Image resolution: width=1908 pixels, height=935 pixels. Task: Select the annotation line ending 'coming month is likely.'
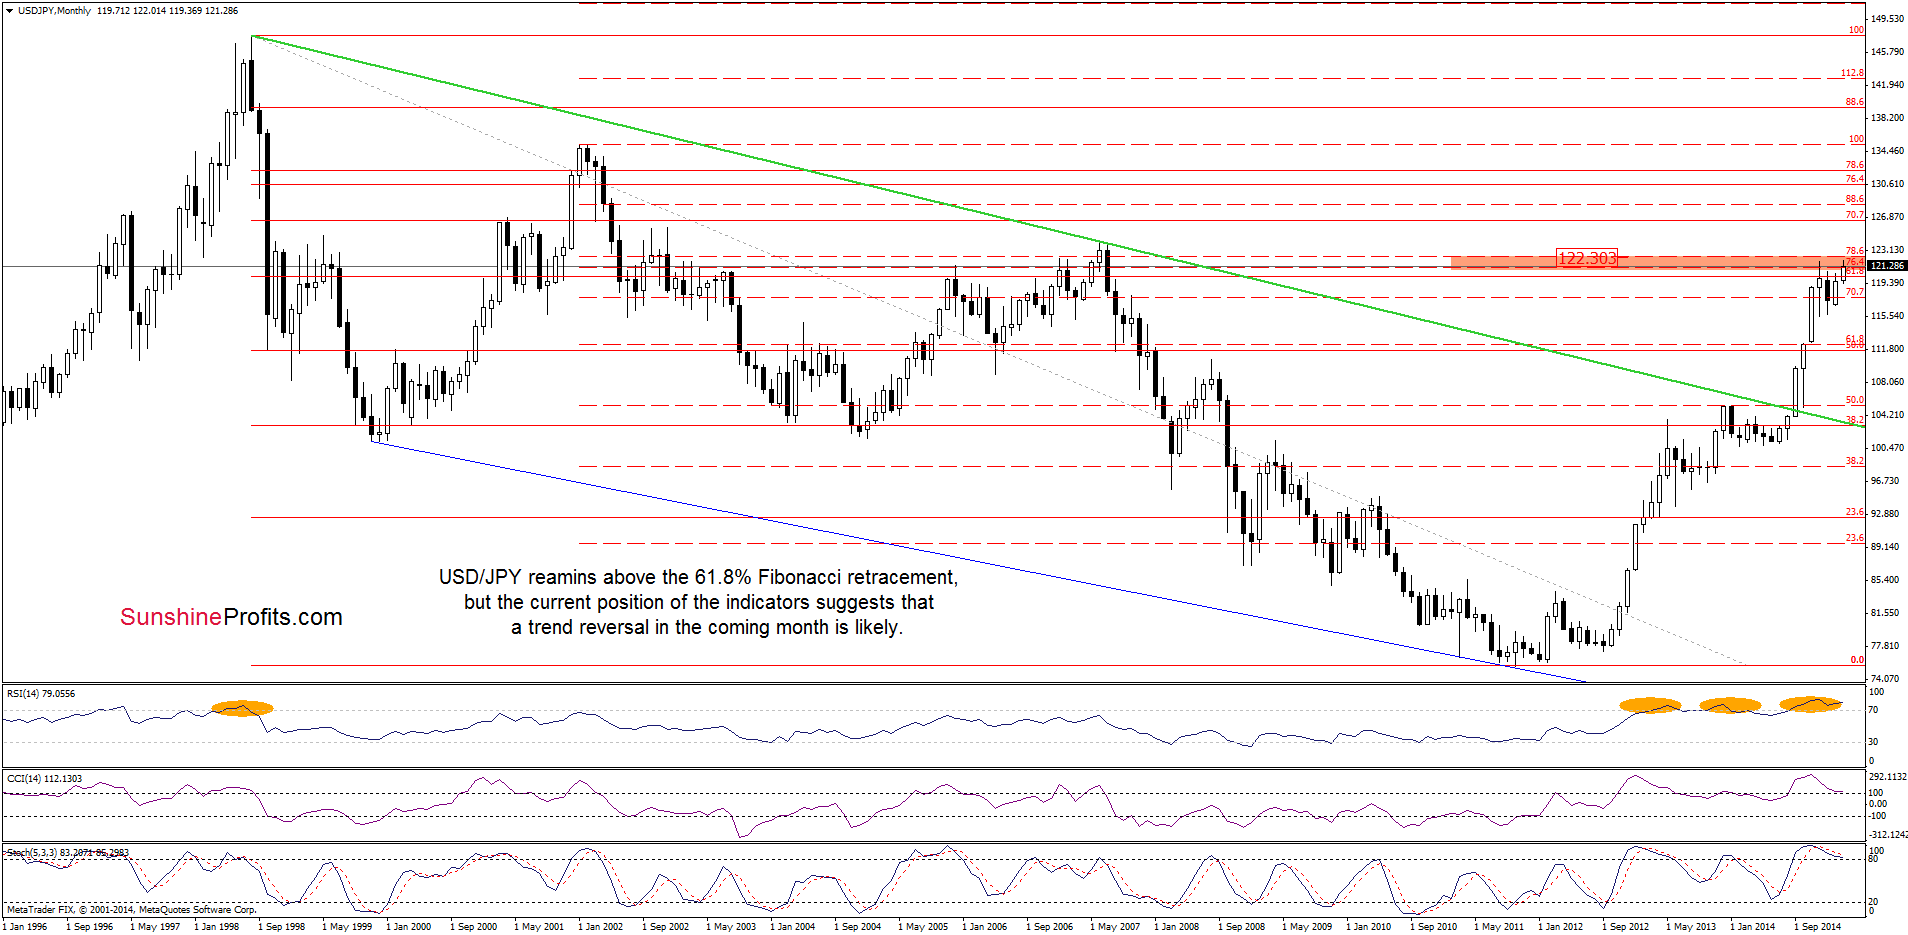click(x=707, y=627)
